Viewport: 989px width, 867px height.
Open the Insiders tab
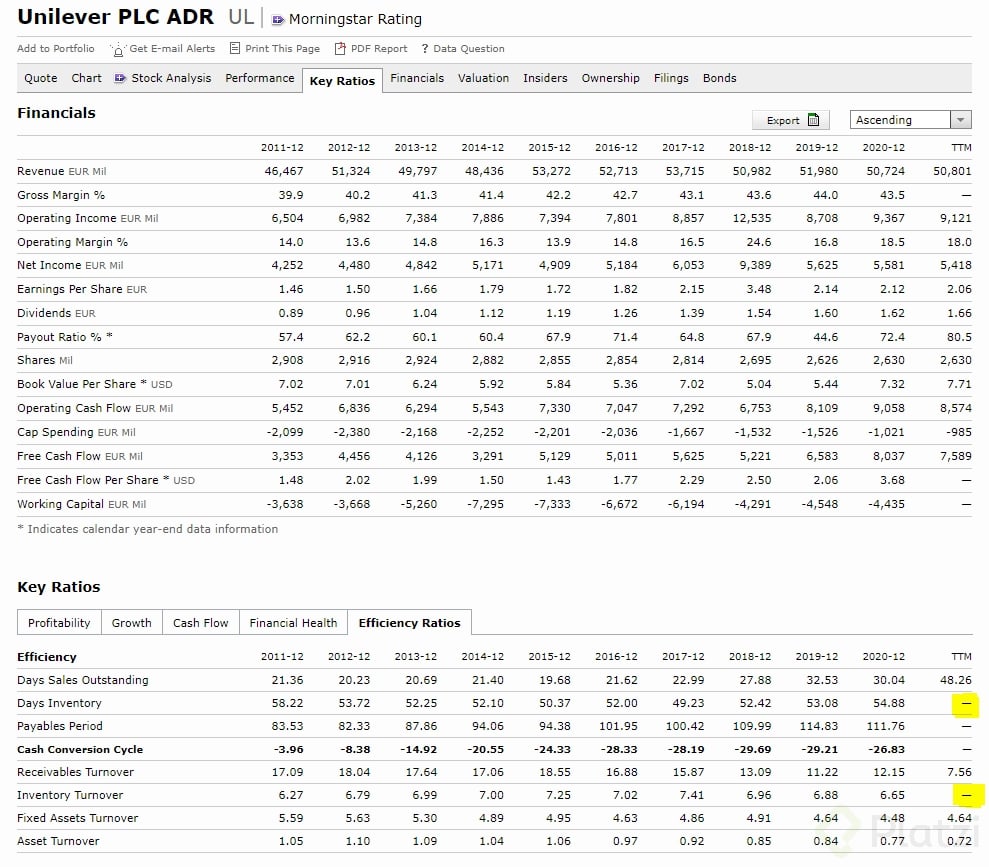(x=545, y=78)
